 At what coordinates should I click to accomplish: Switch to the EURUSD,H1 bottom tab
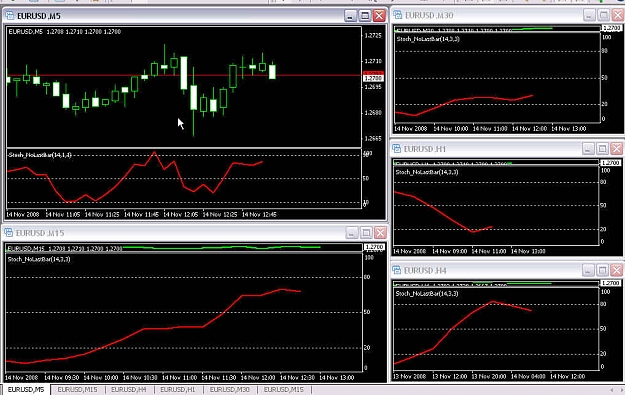178,389
